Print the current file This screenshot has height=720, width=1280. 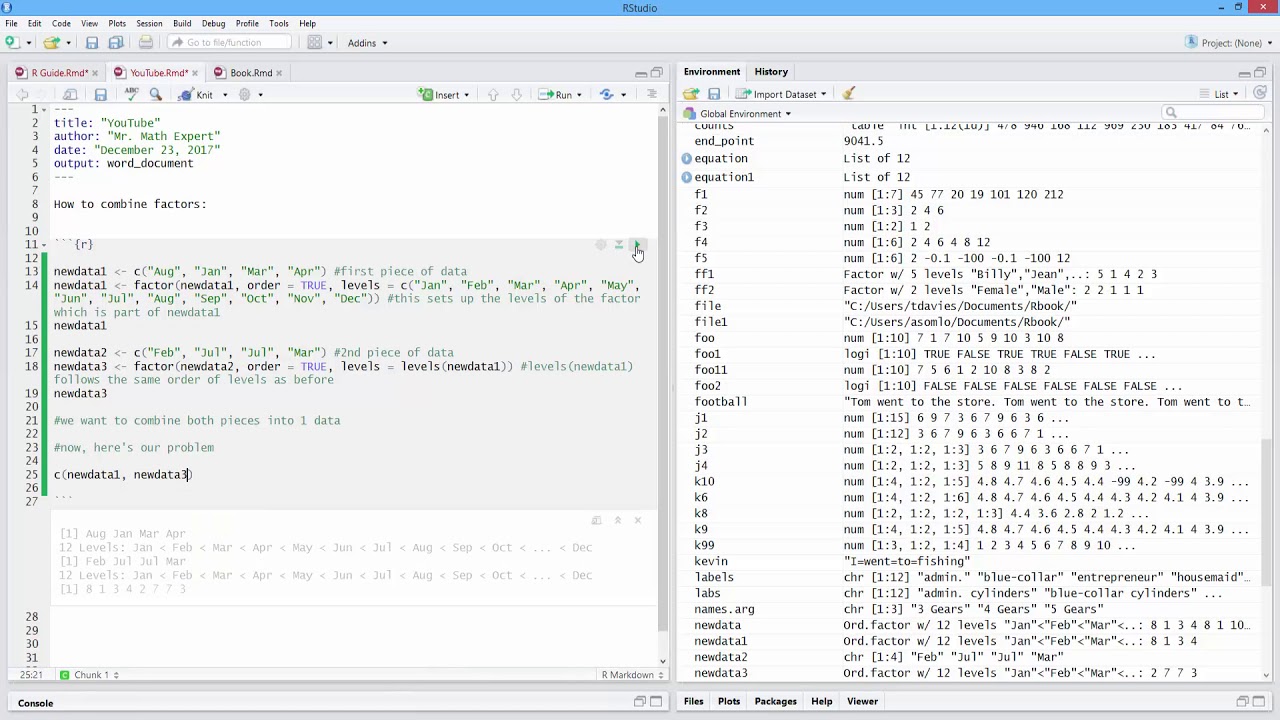point(146,43)
